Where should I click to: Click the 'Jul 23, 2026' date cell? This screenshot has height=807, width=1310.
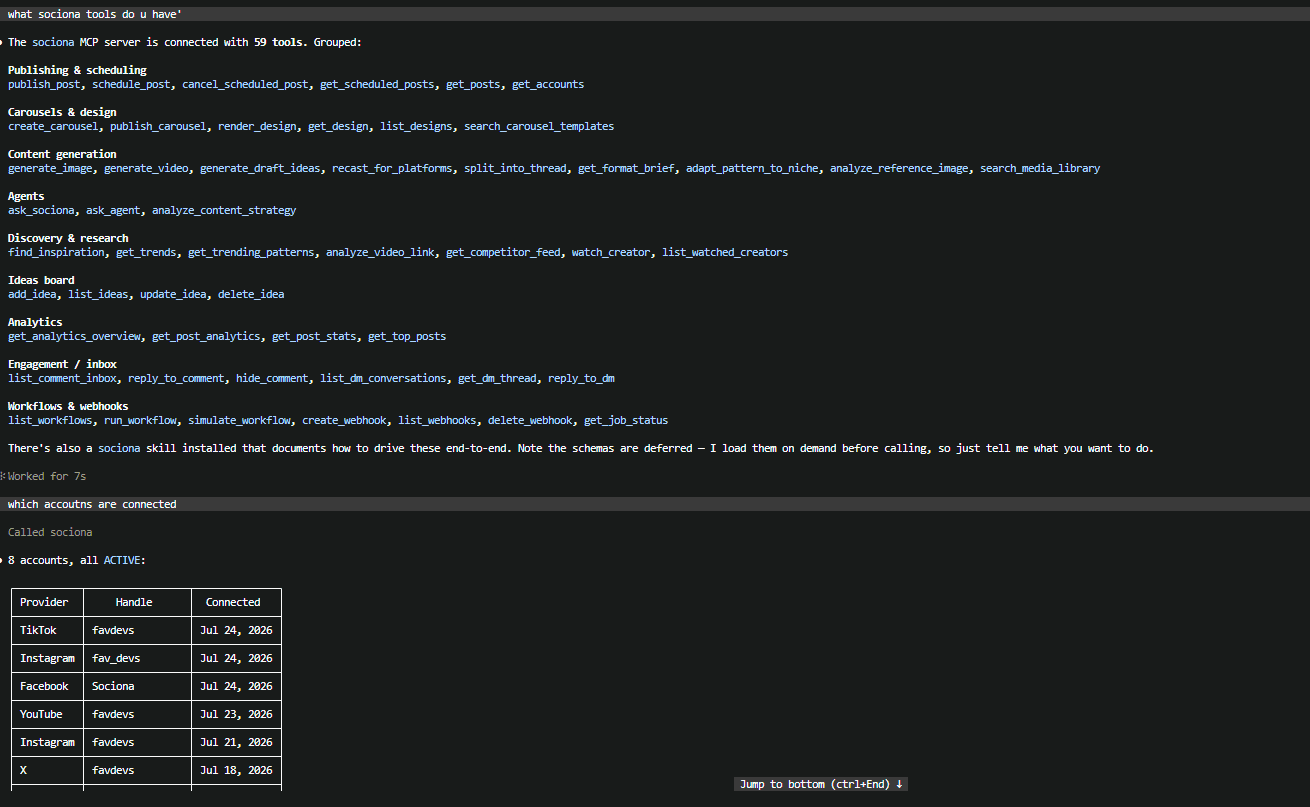pos(236,714)
